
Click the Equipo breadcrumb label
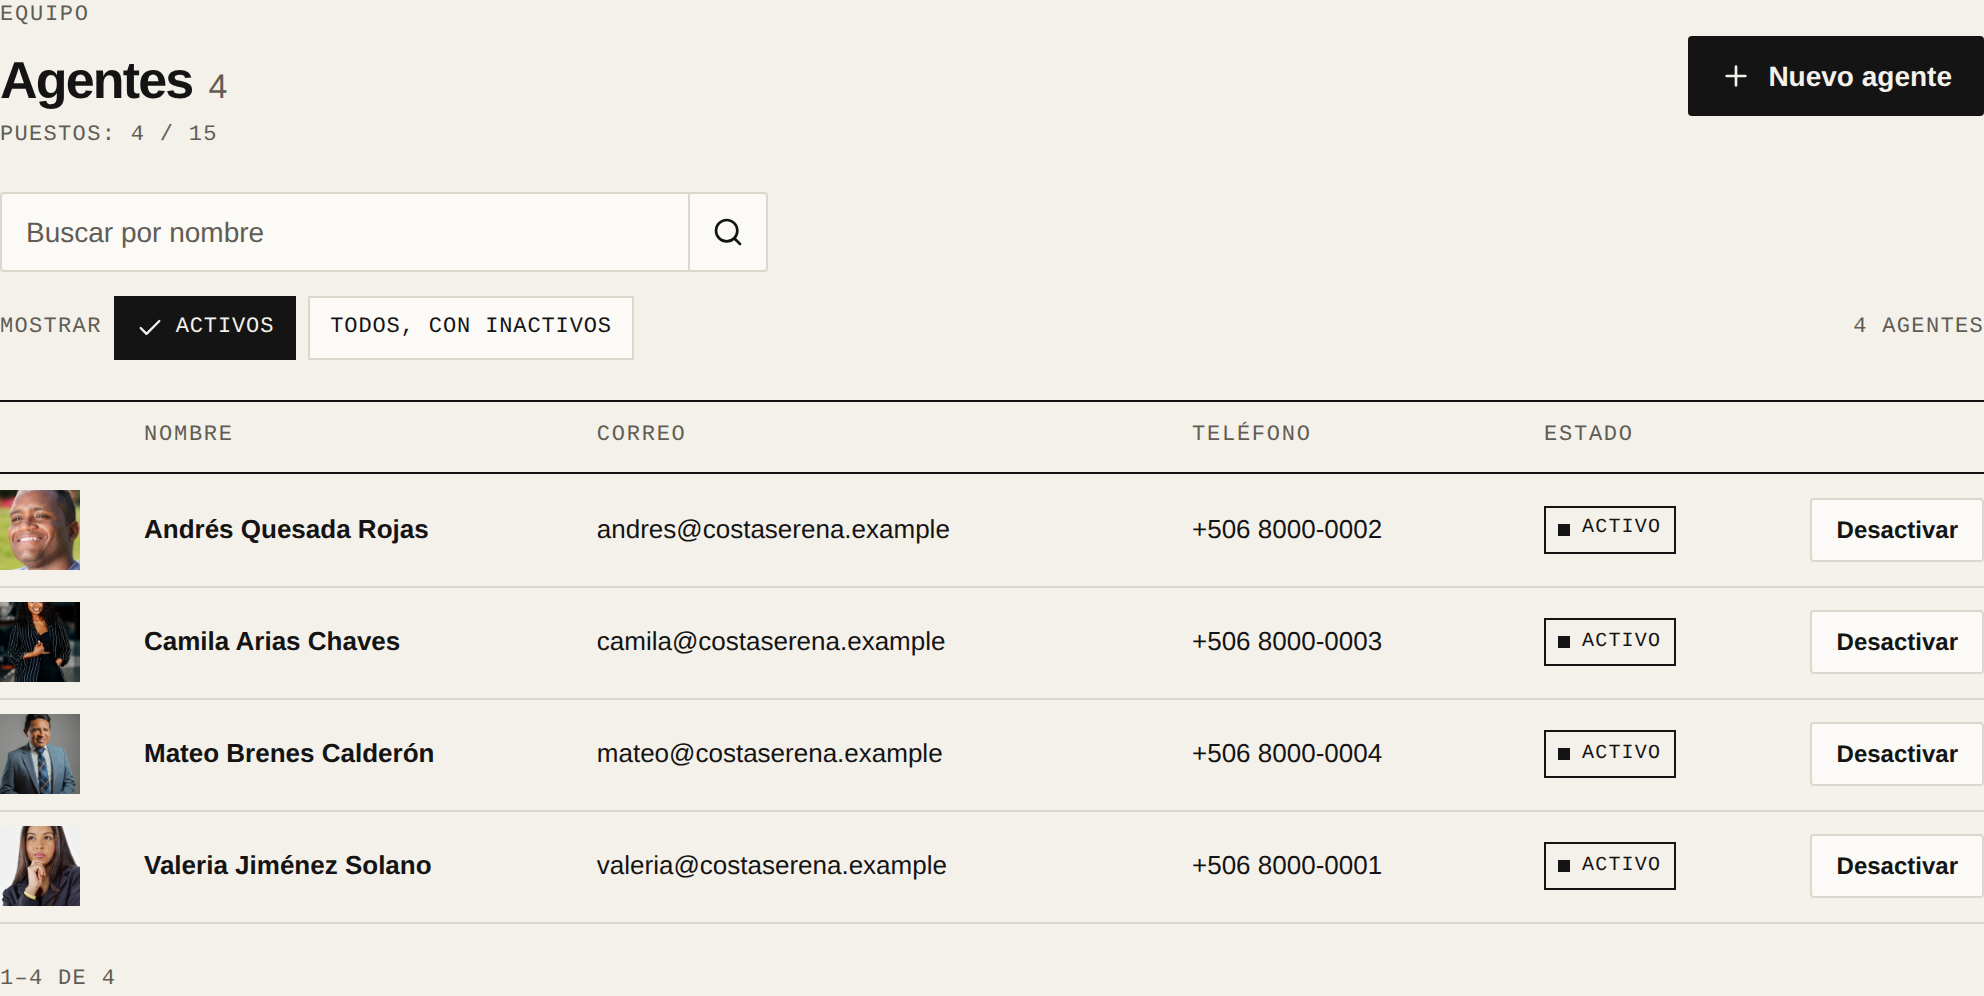click(44, 13)
